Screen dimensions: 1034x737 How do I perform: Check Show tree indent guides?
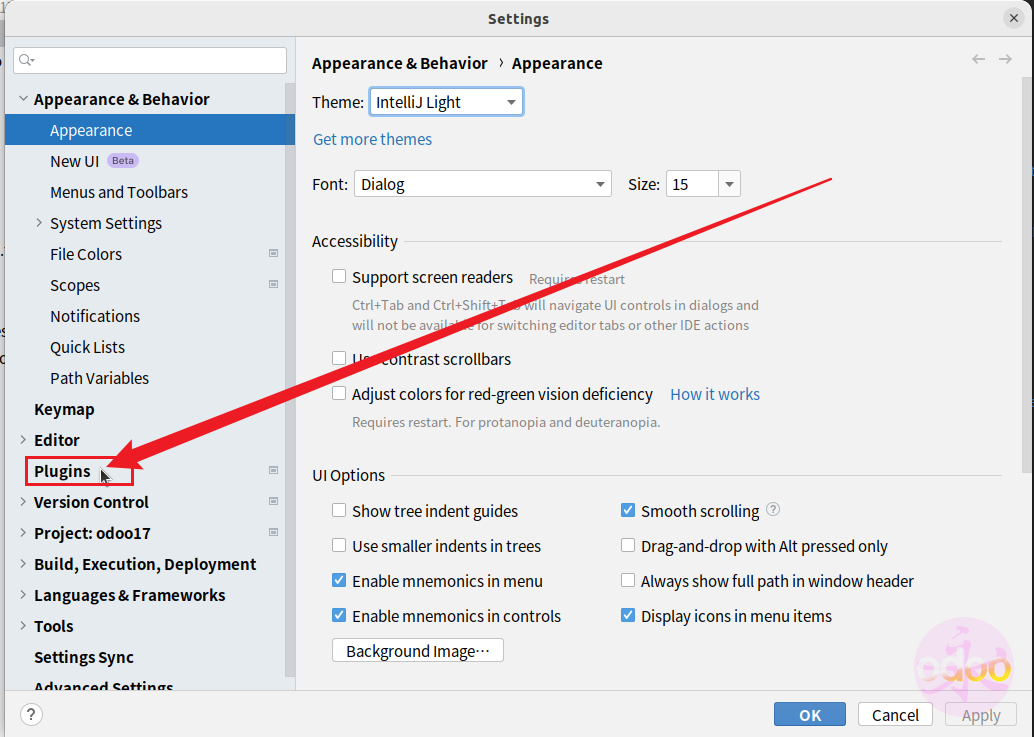click(339, 510)
